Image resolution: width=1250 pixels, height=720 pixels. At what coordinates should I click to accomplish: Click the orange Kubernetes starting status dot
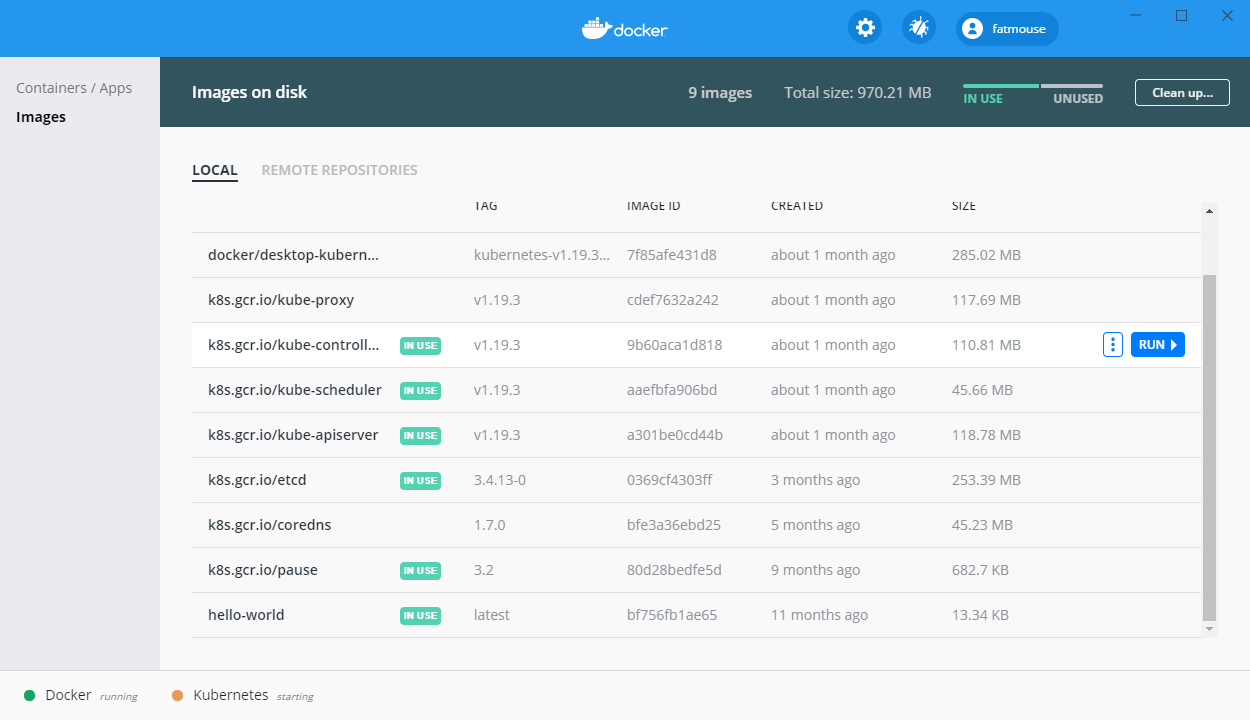178,695
